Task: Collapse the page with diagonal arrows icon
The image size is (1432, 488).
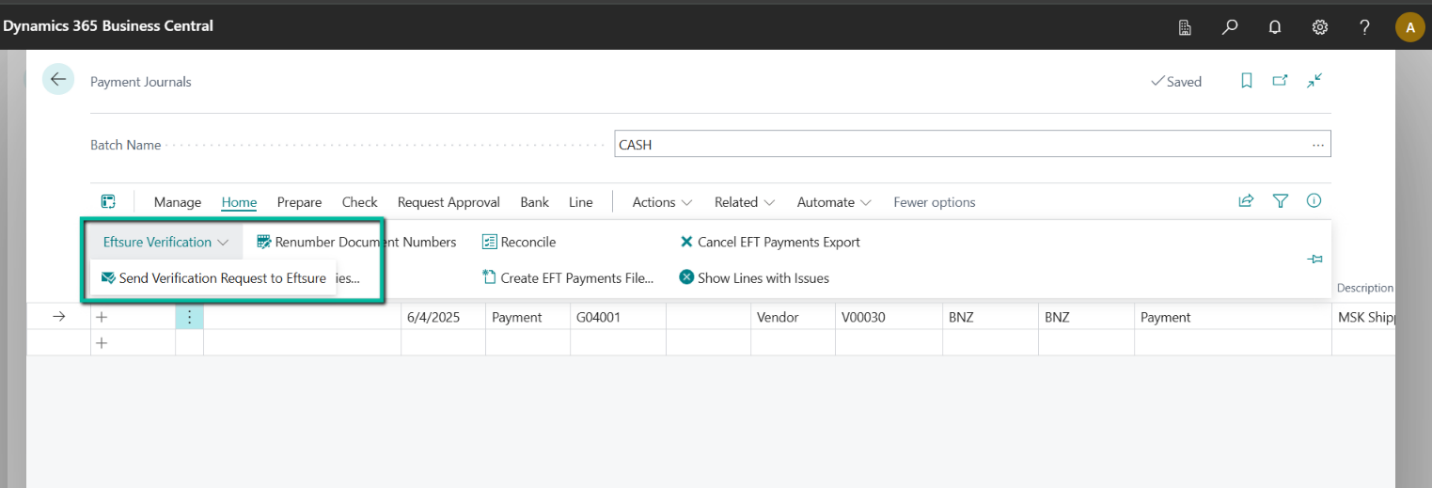Action: coord(1315,81)
